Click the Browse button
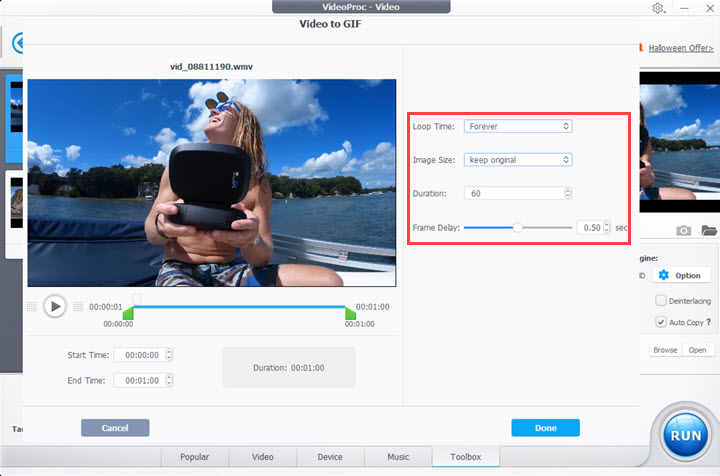 [665, 350]
